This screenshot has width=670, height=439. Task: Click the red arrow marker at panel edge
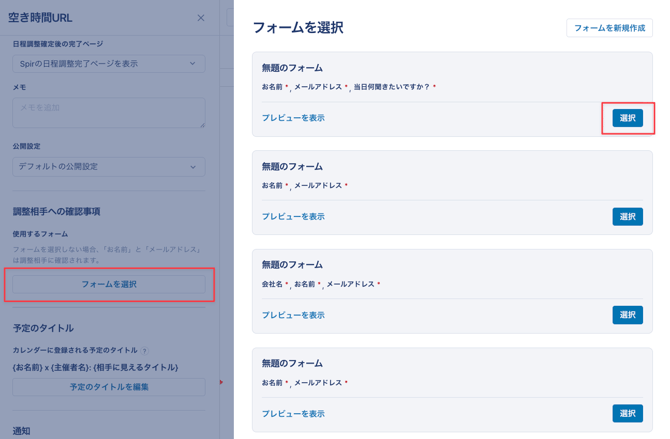(x=221, y=382)
